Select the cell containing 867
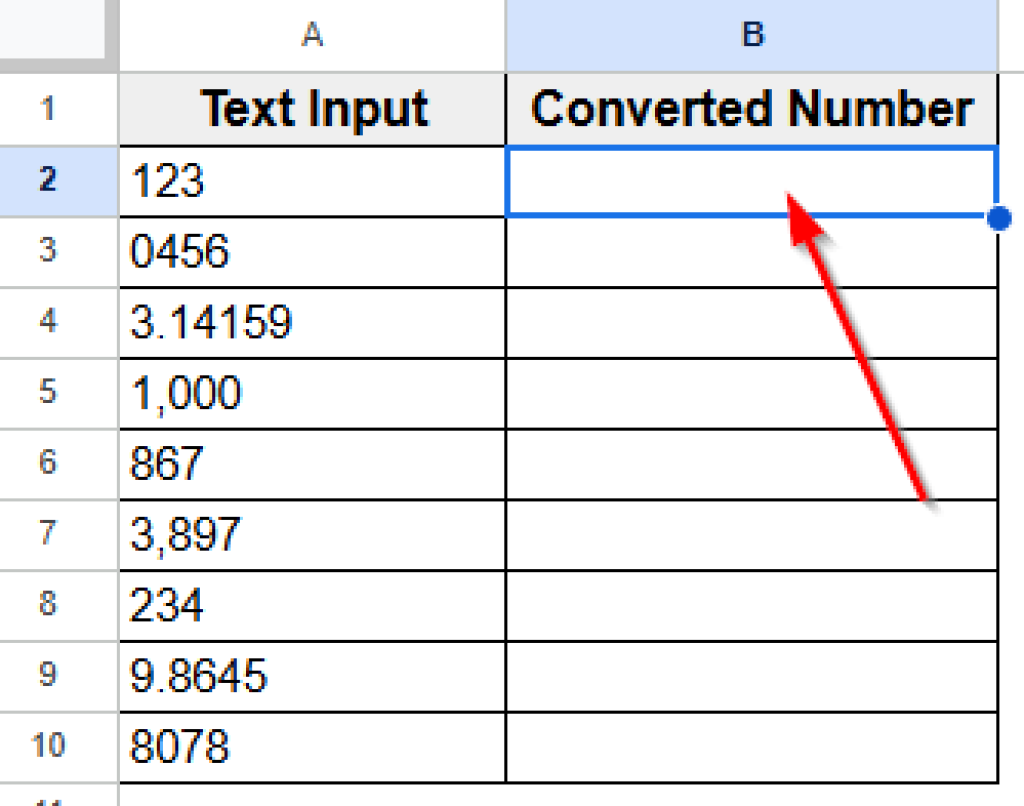1024x806 pixels. (310, 463)
